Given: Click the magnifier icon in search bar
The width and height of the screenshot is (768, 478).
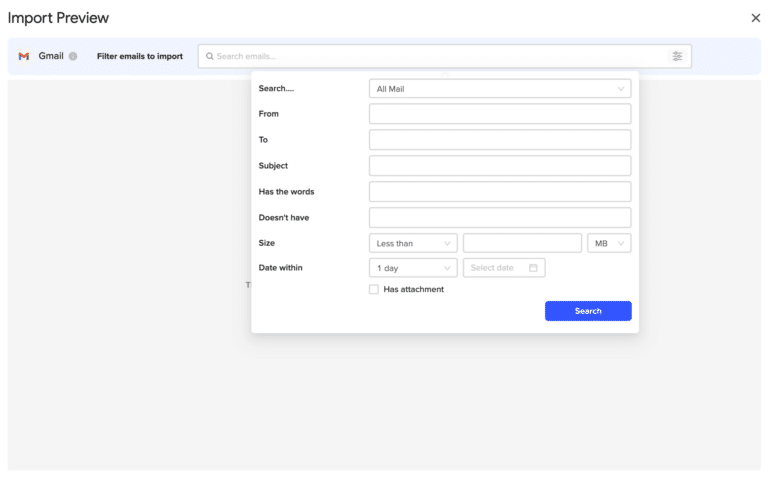Looking at the screenshot, I should tap(210, 57).
